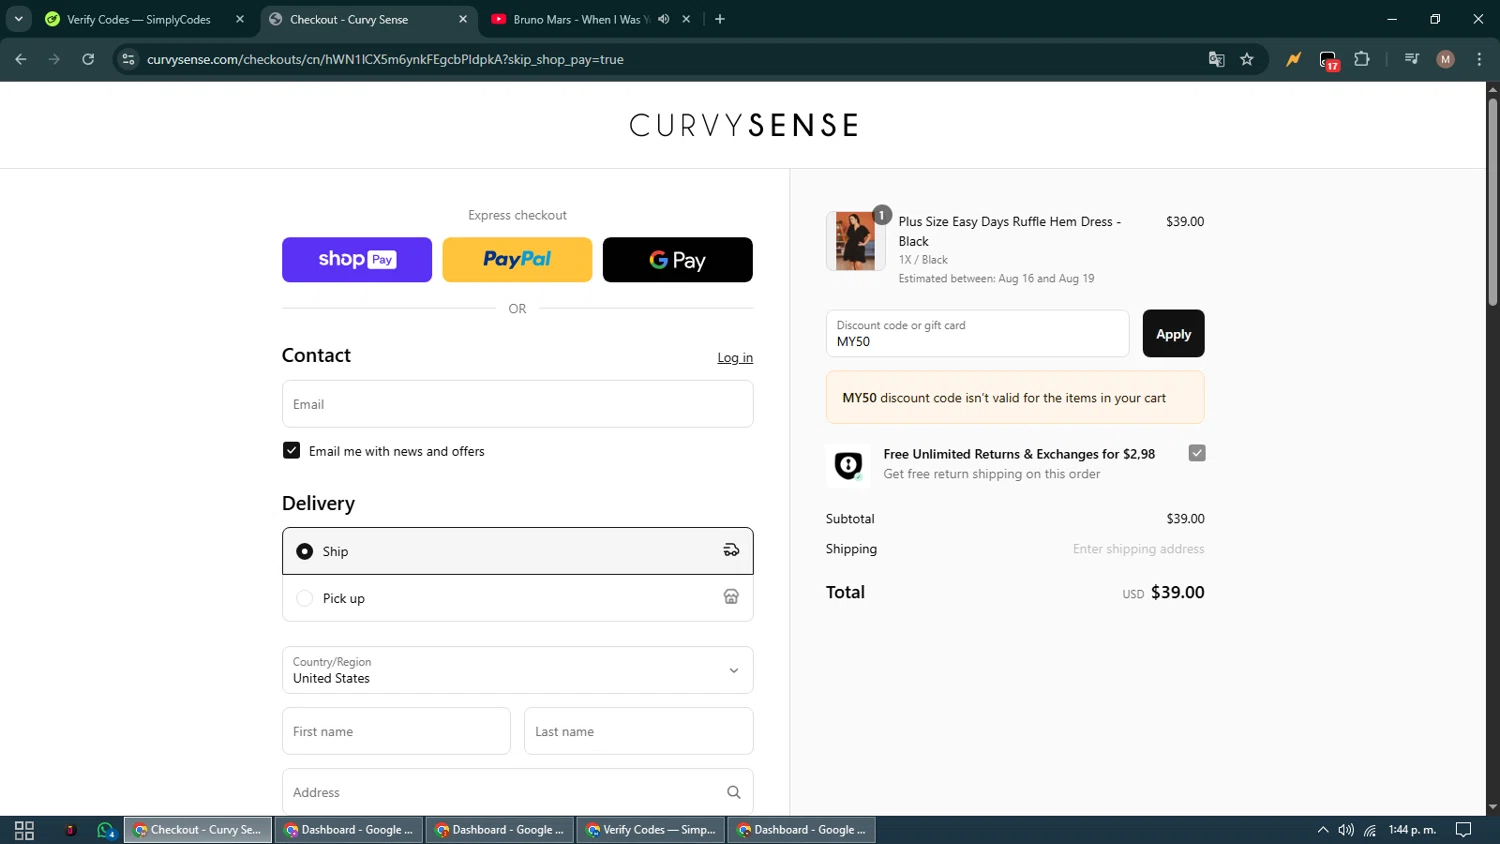Image resolution: width=1500 pixels, height=844 pixels.
Task: Open the network Wi-Fi tray icon
Action: [1370, 830]
